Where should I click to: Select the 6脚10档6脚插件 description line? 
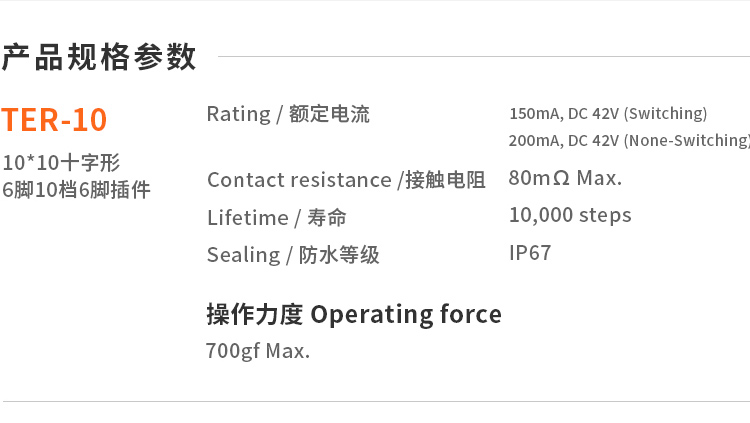pyautogui.click(x=76, y=189)
